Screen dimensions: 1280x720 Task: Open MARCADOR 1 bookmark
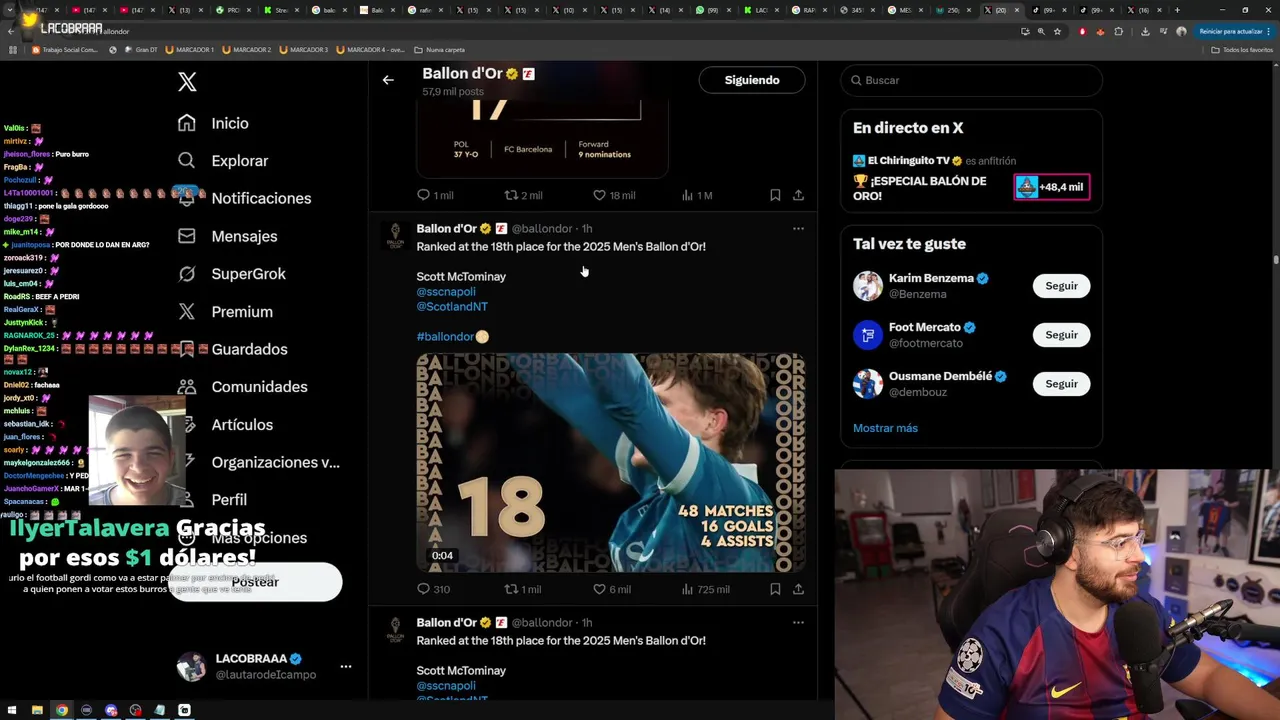click(190, 50)
